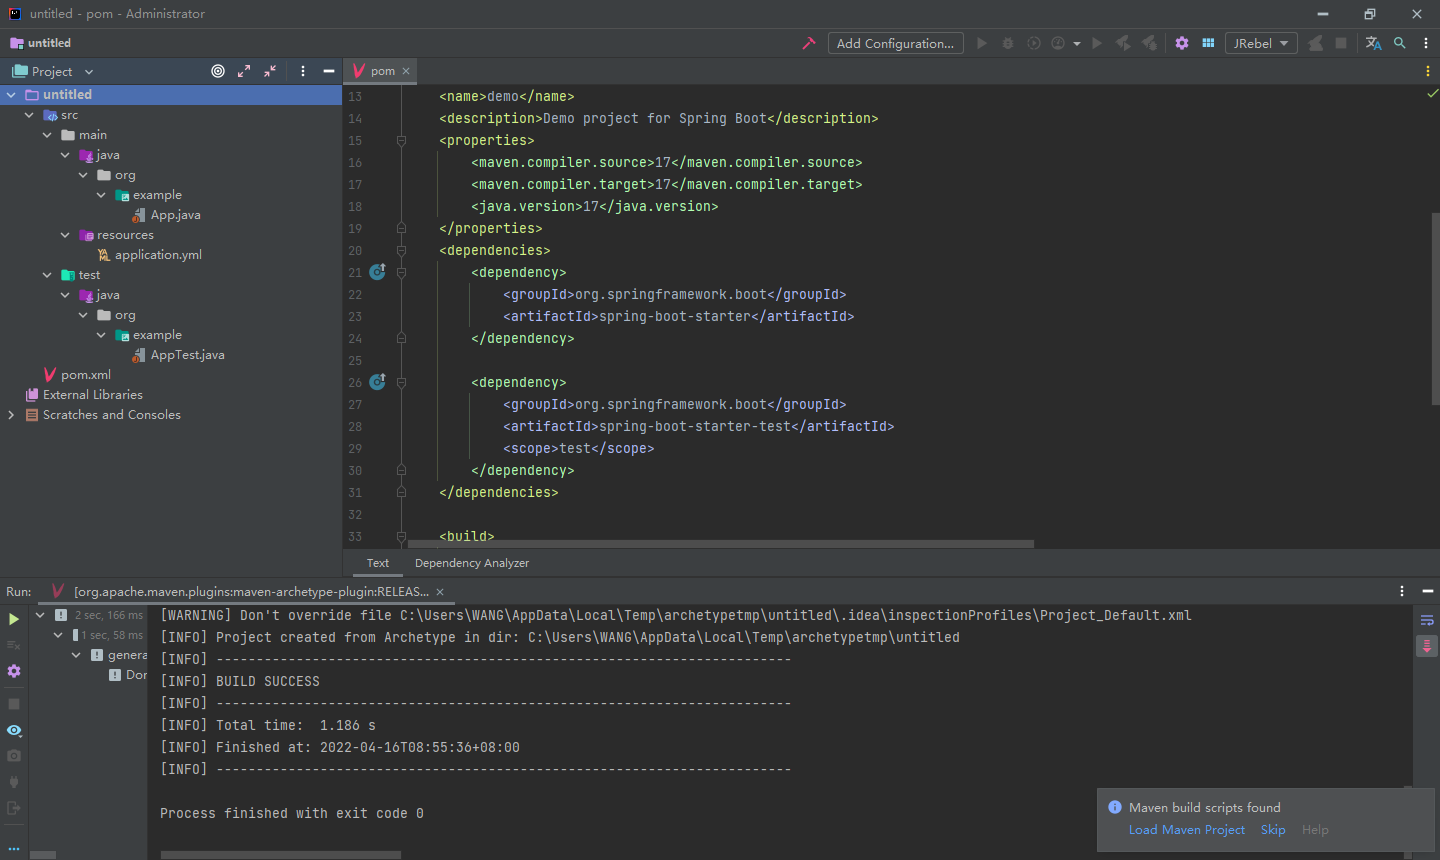Toggle the fold marker at line 33 build
The width and height of the screenshot is (1440, 860).
(x=401, y=537)
